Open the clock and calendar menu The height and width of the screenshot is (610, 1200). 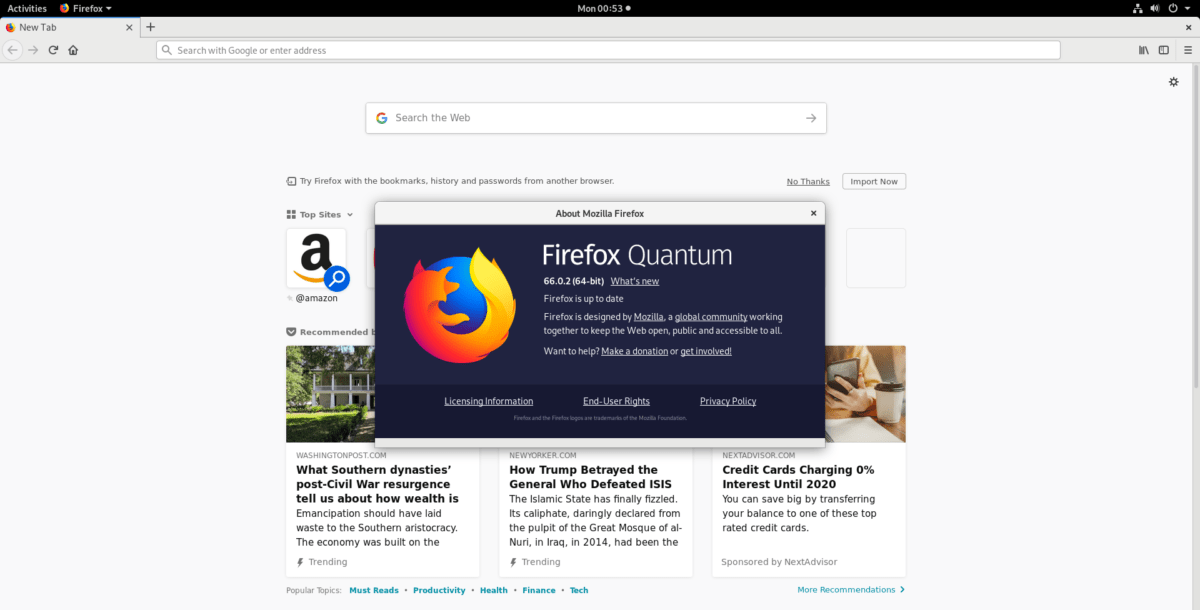pyautogui.click(x=604, y=8)
